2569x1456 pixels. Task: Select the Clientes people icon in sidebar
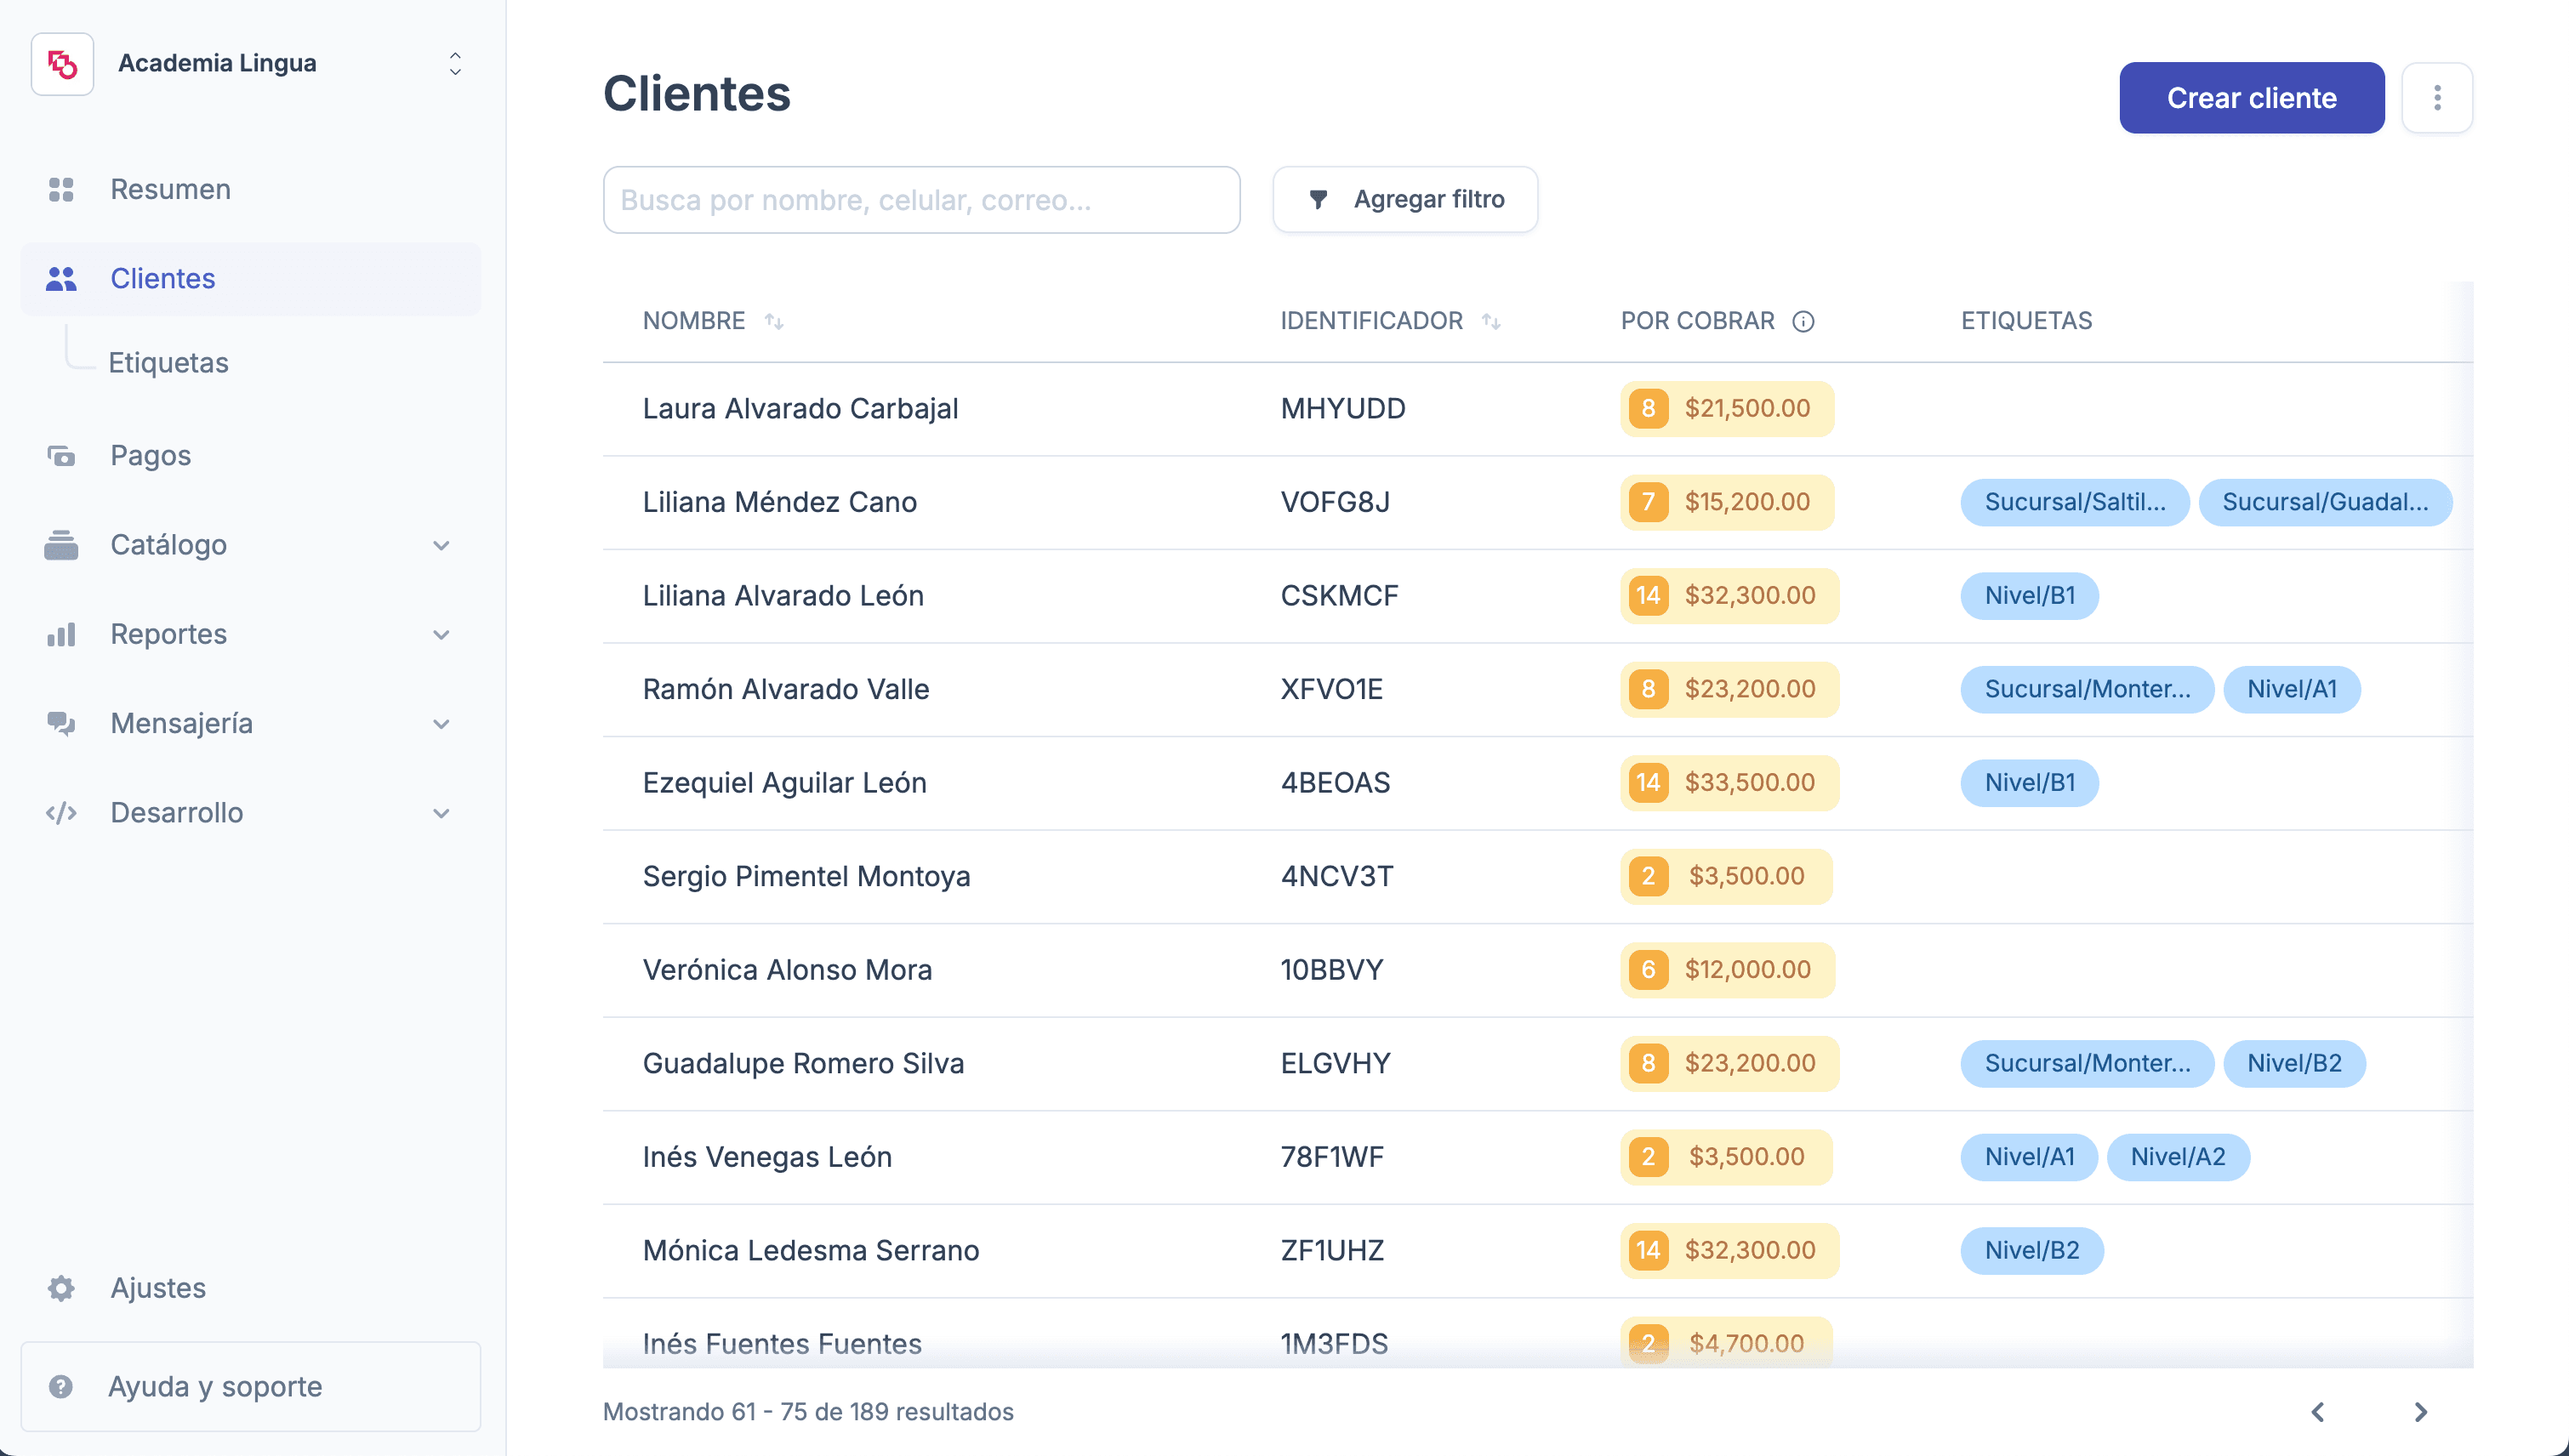[61, 280]
